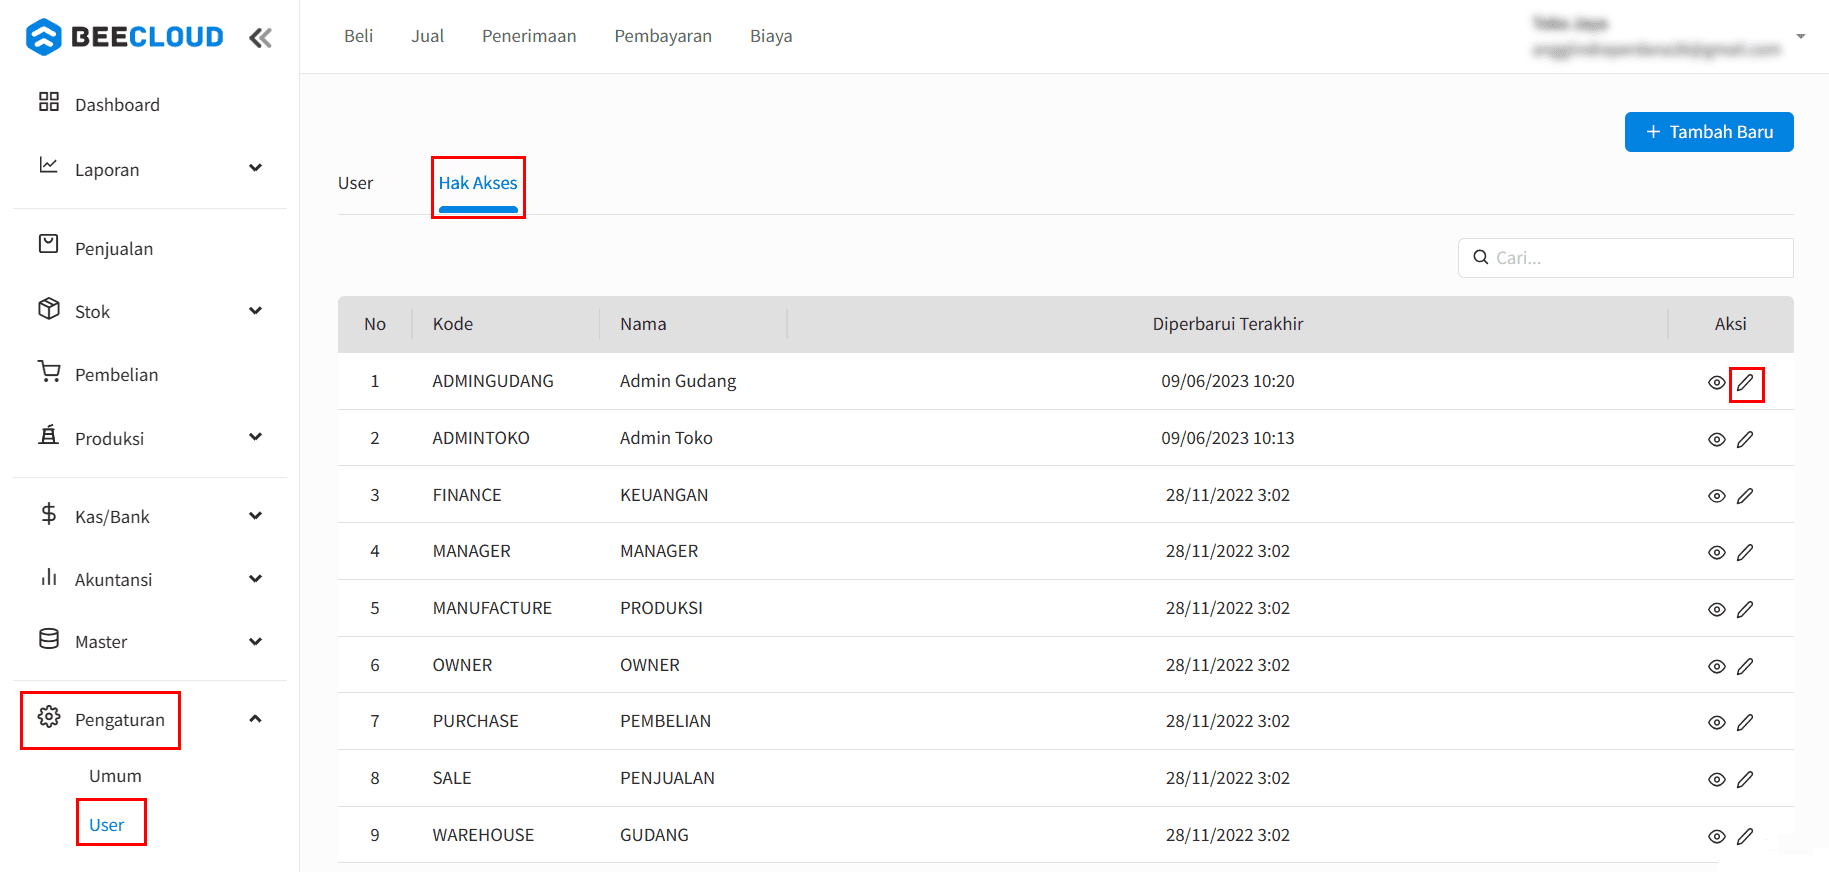Viewport: 1829px width, 872px height.
Task: Click the Penjualan sidebar icon
Action: [x=48, y=244]
